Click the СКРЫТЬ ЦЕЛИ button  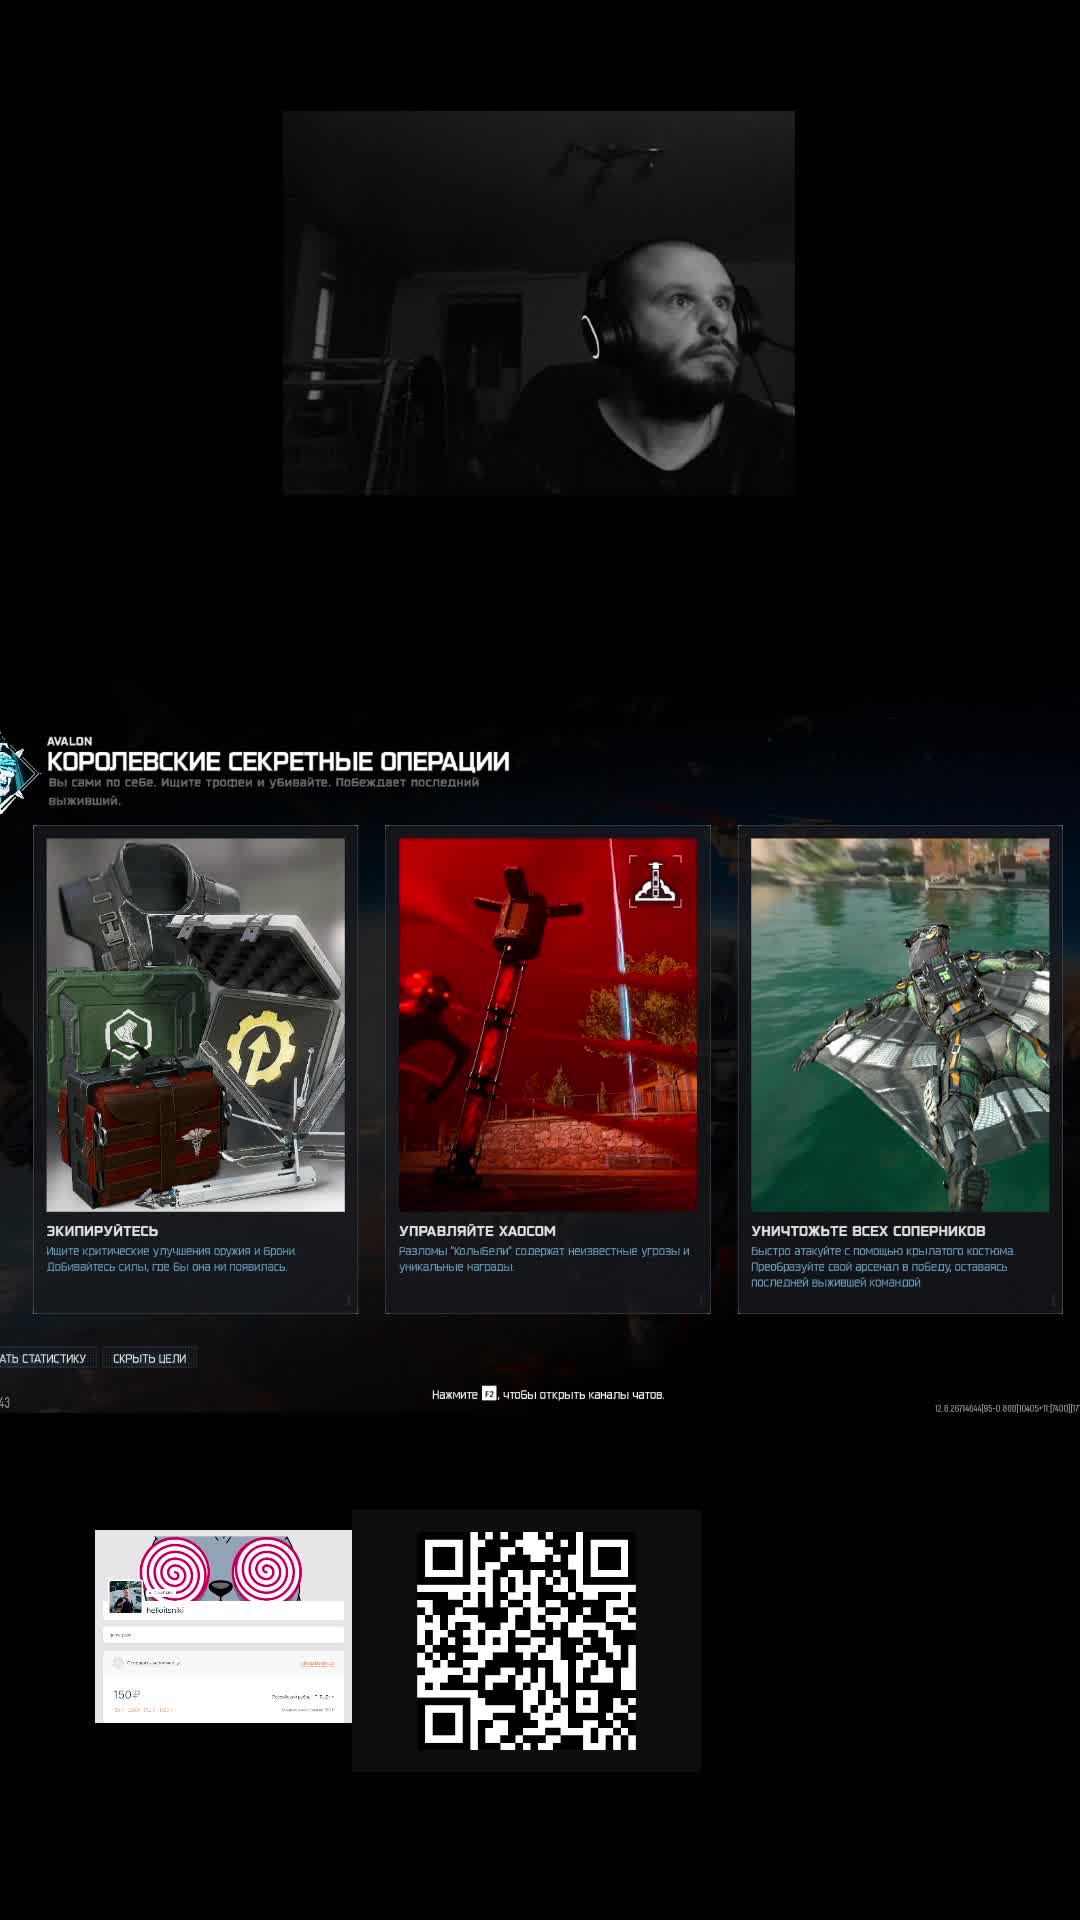pos(149,1358)
